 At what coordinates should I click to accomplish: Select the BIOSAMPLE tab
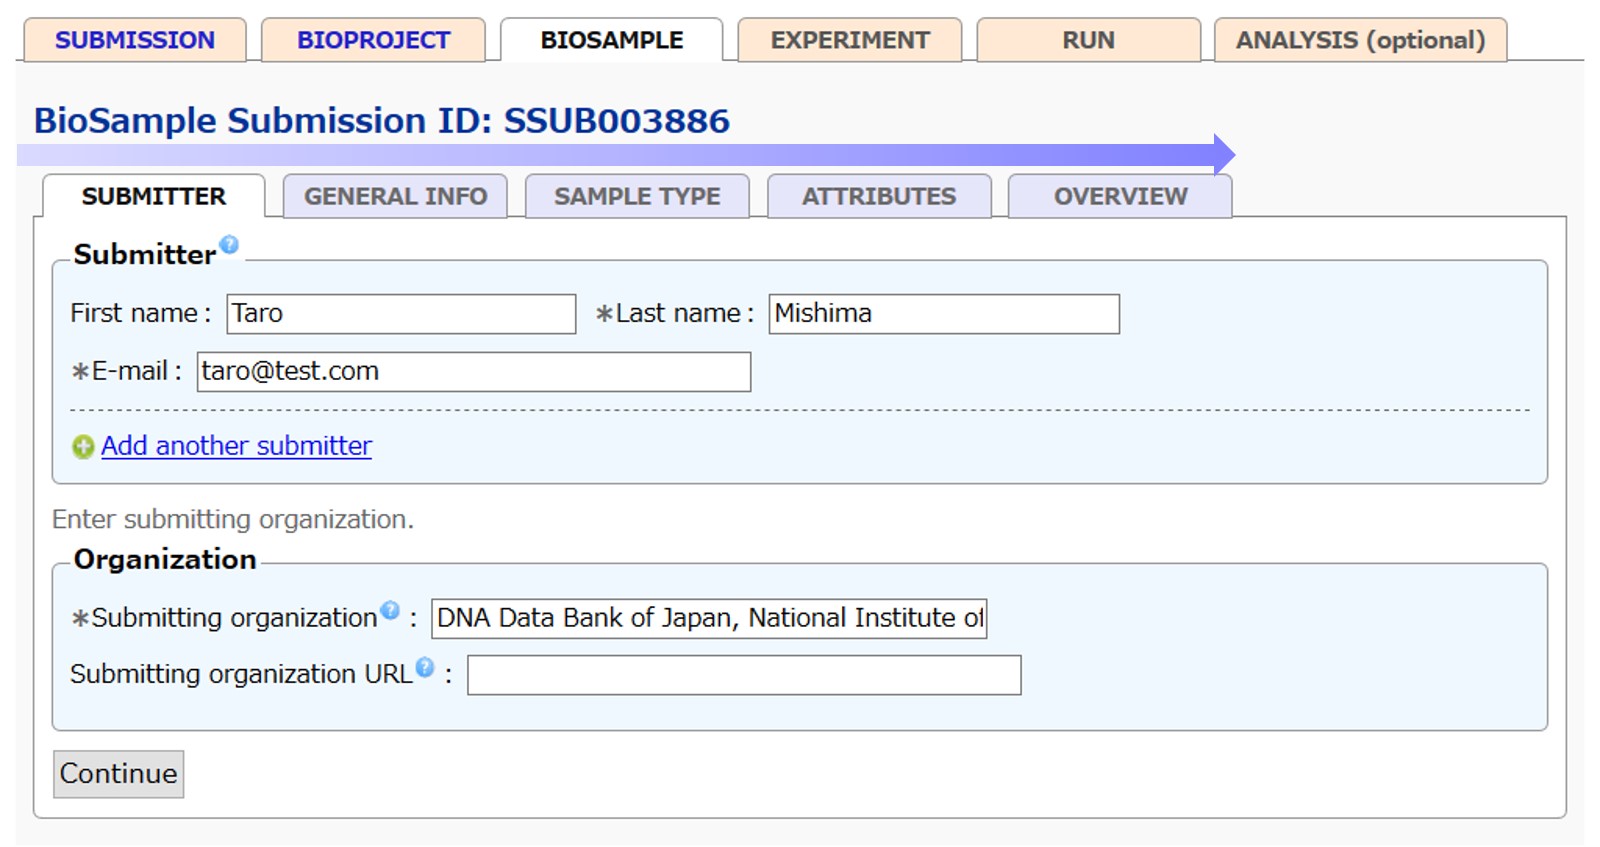point(611,40)
